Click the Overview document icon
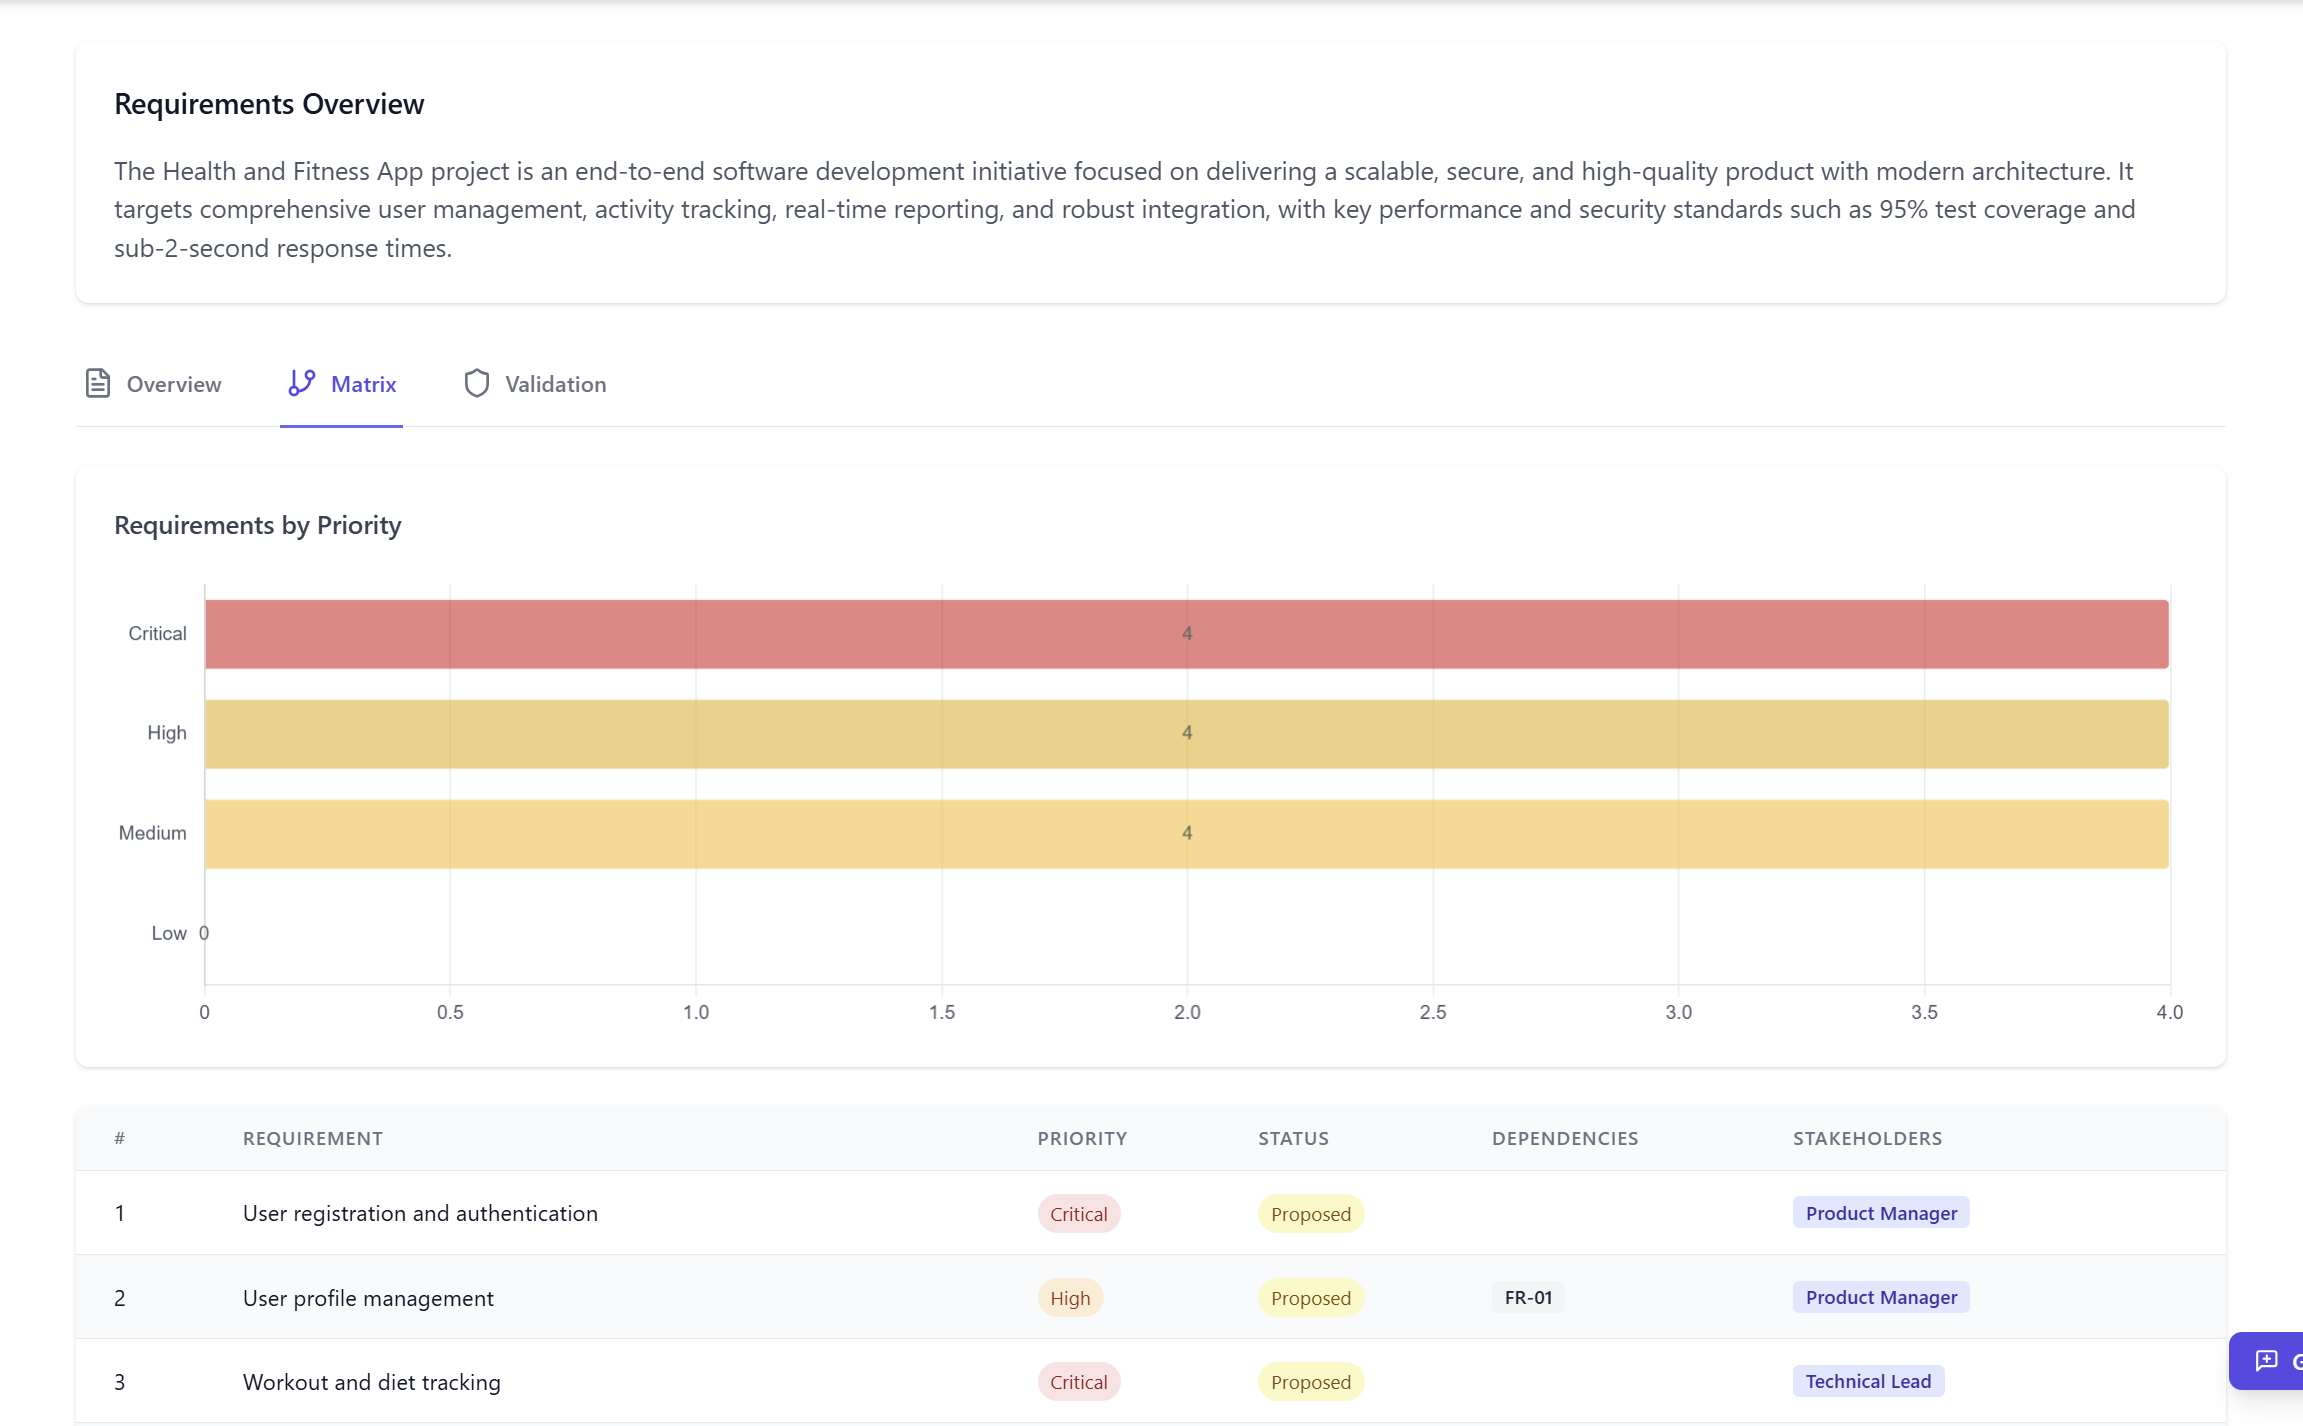Screen dimensions: 2303x1426 [x=97, y=384]
